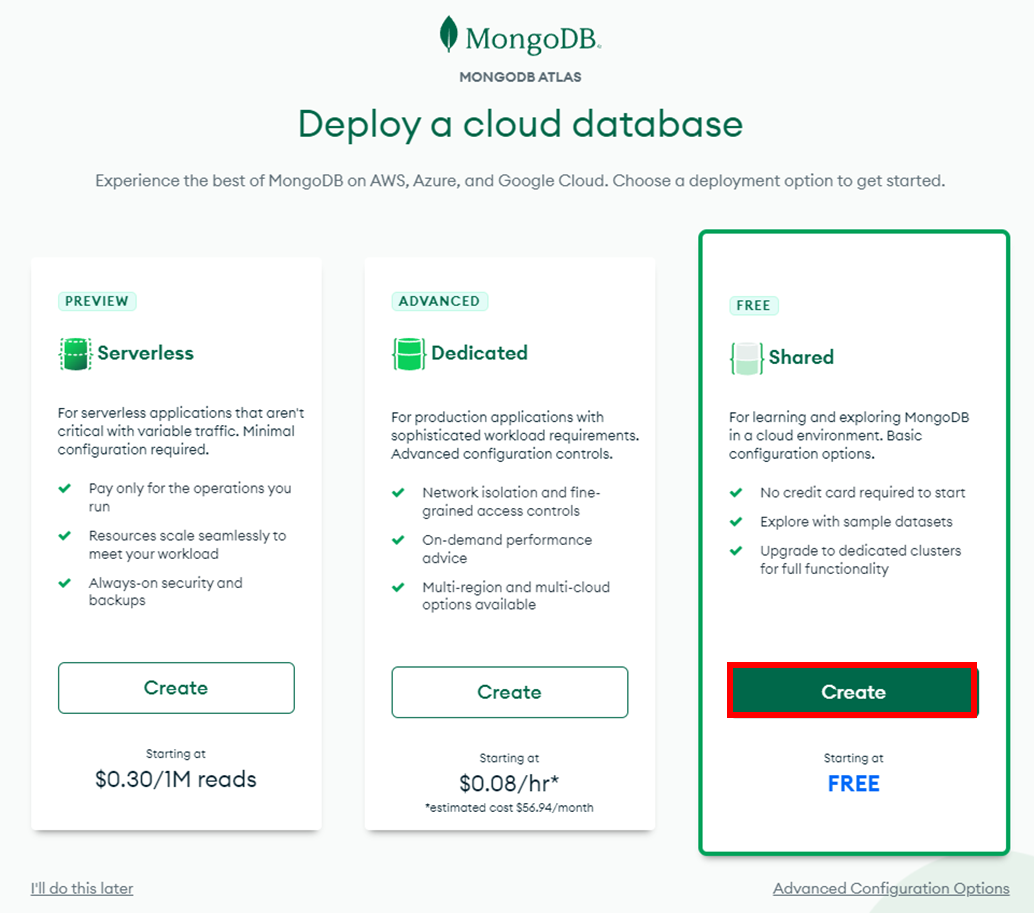The height and width of the screenshot is (913, 1034).
Task: Open Advanced Configuration Options
Action: tap(891, 888)
